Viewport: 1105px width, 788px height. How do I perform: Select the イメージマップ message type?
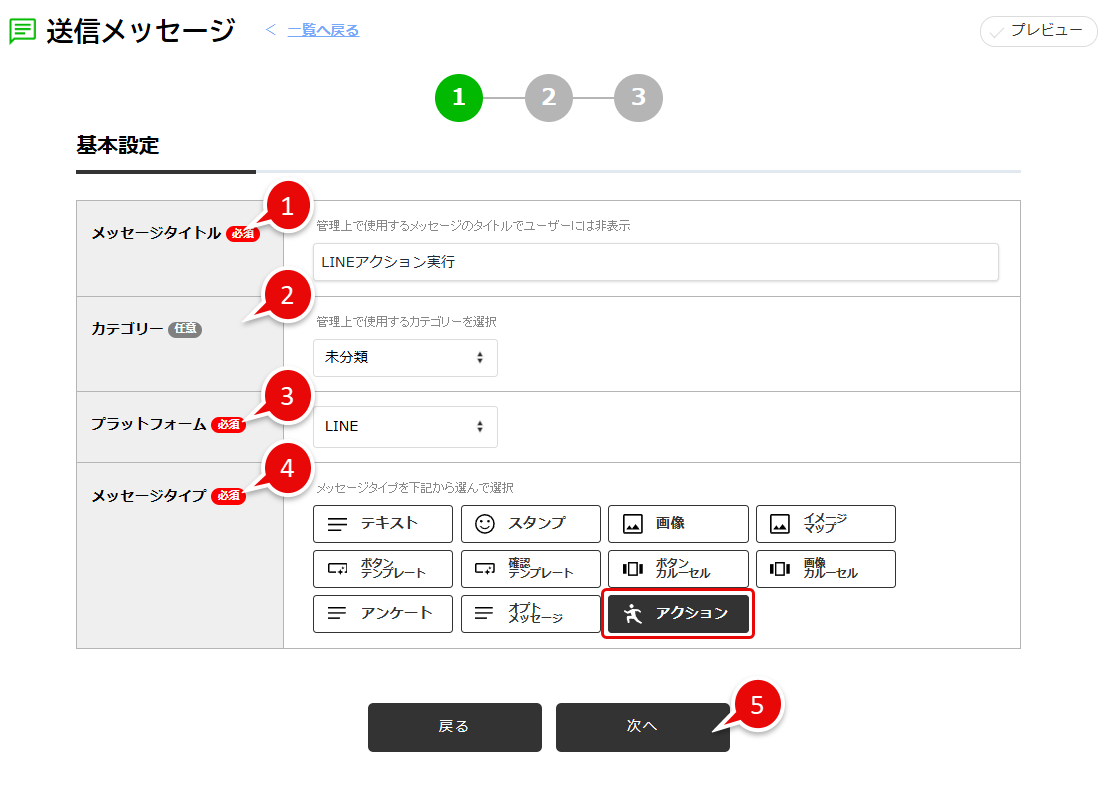tap(826, 523)
